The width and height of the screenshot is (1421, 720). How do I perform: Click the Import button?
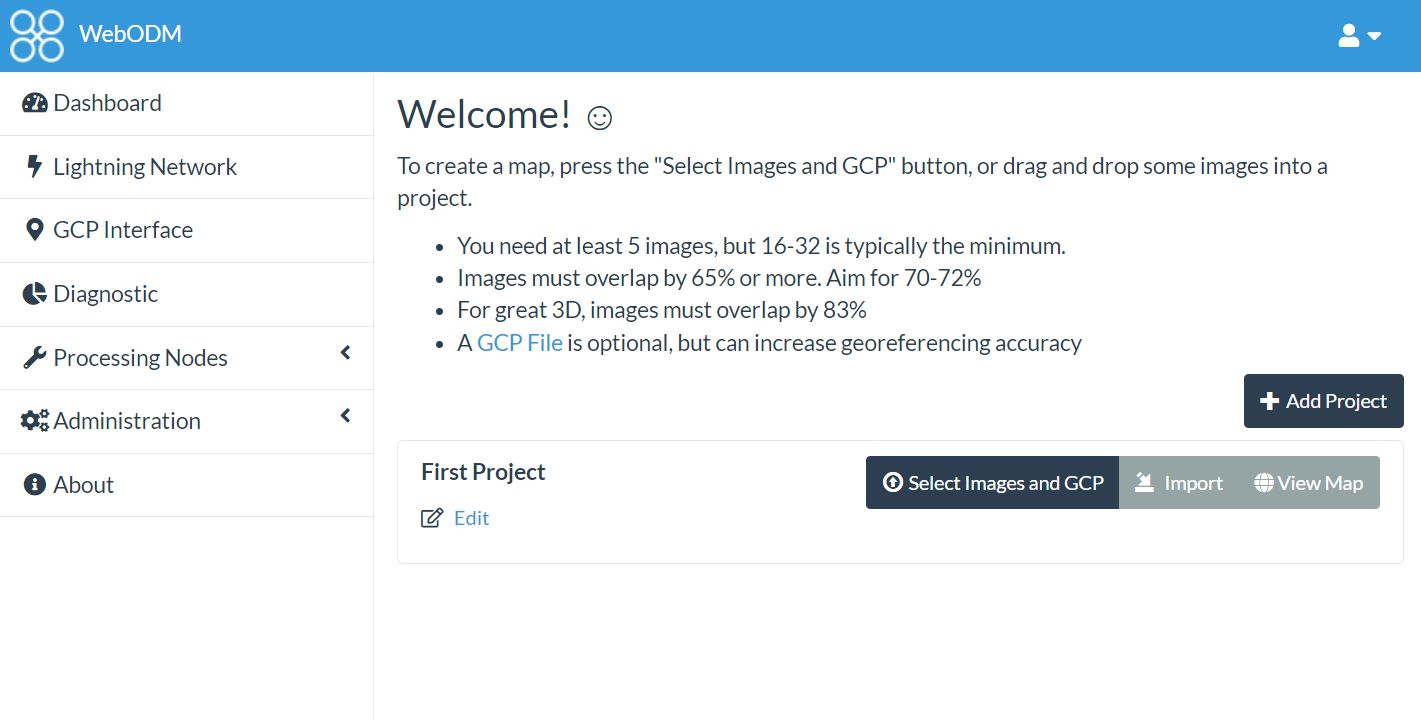coord(1179,483)
